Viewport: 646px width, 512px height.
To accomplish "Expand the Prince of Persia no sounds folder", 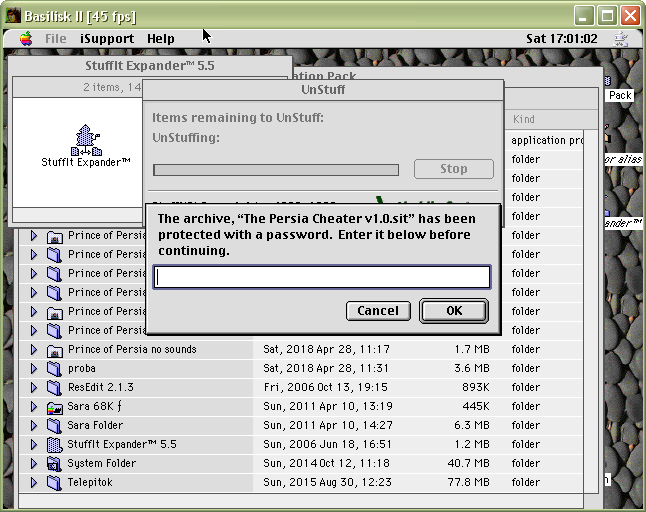I will coord(34,349).
